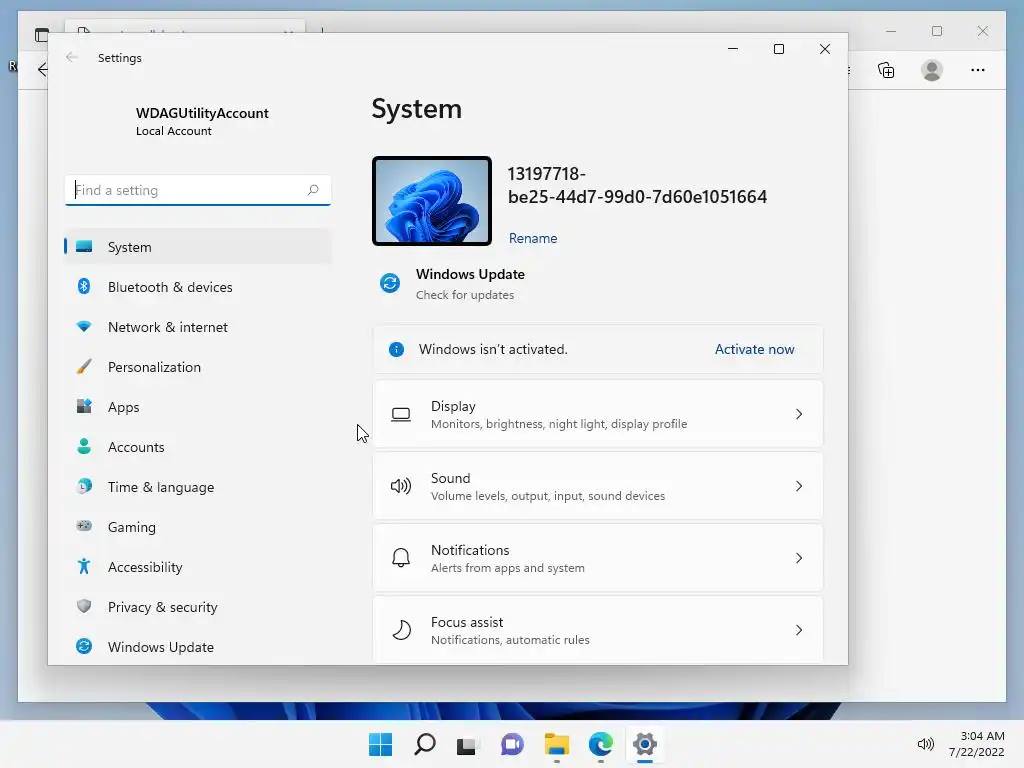
Task: Expand the Display settings chevron
Action: (x=799, y=414)
